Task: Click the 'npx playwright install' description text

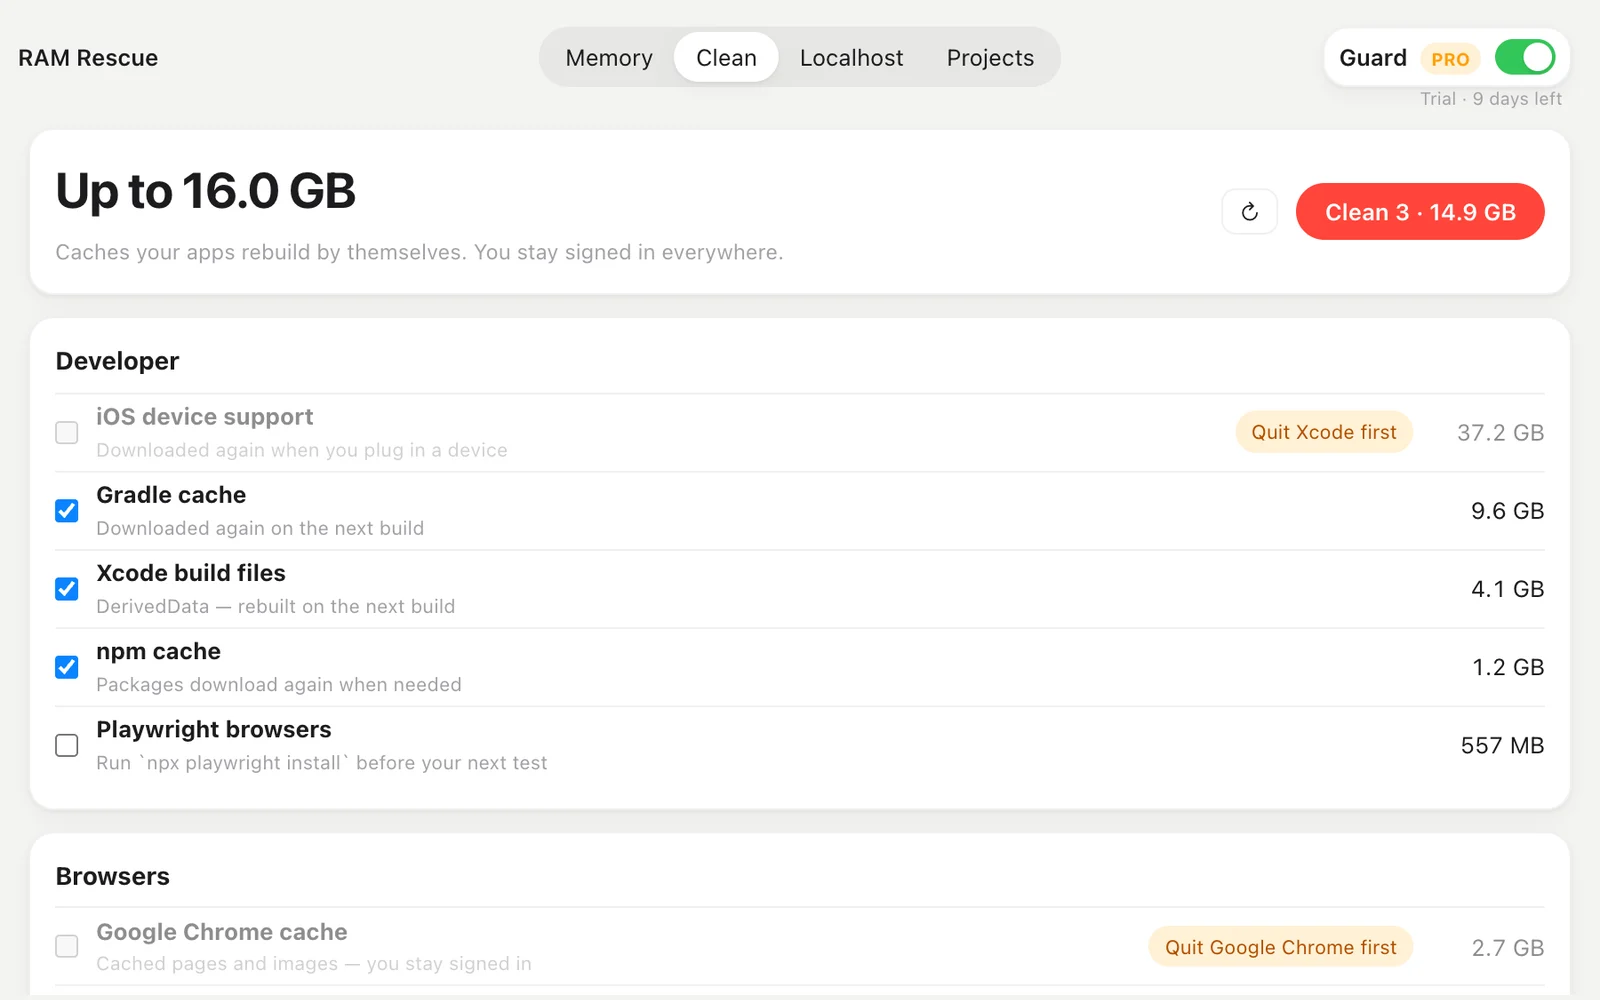Action: pyautogui.click(x=322, y=763)
